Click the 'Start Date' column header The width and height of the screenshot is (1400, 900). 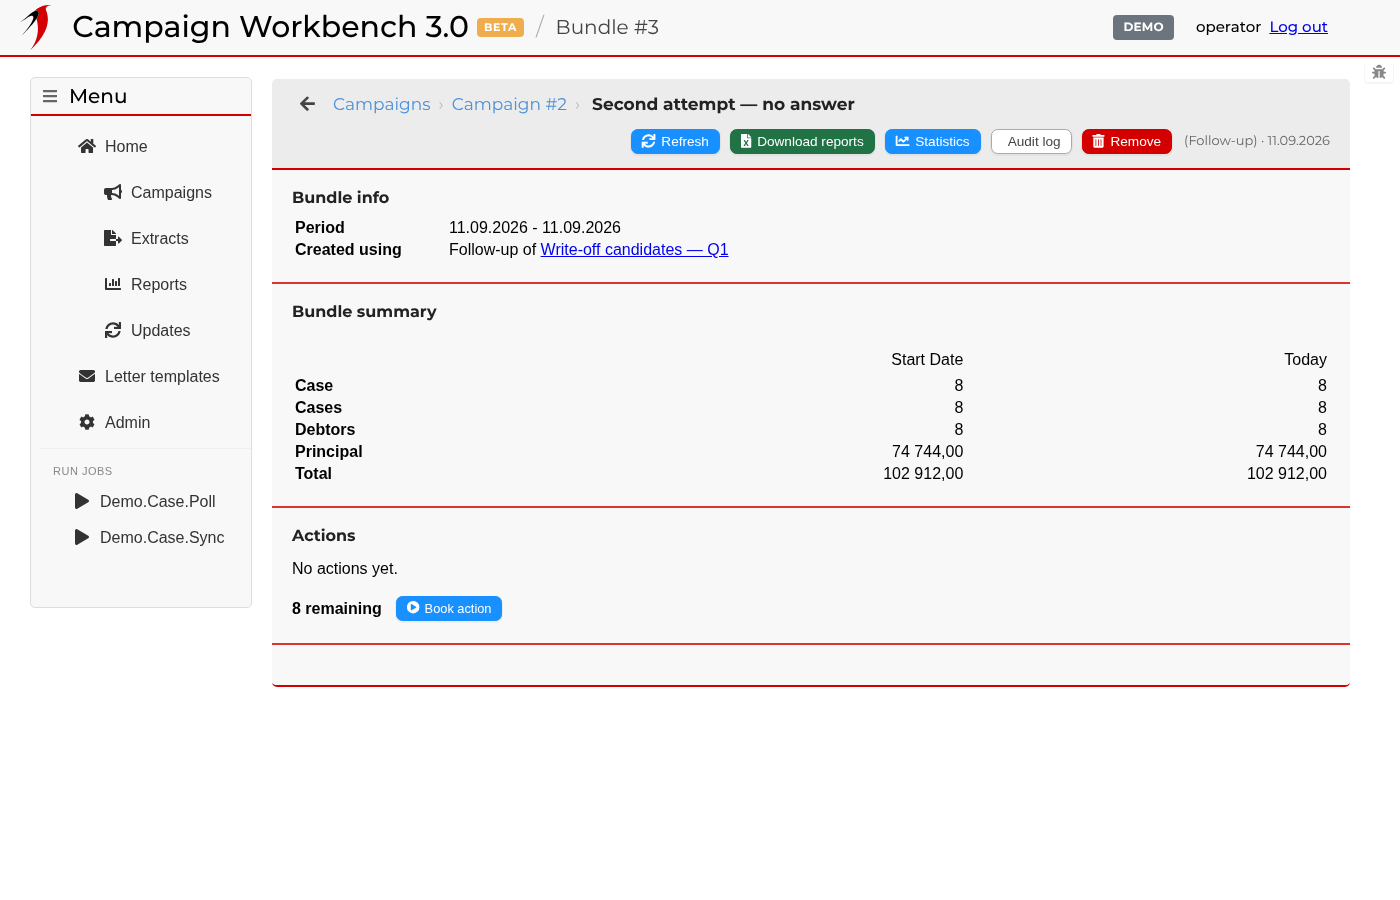click(927, 359)
